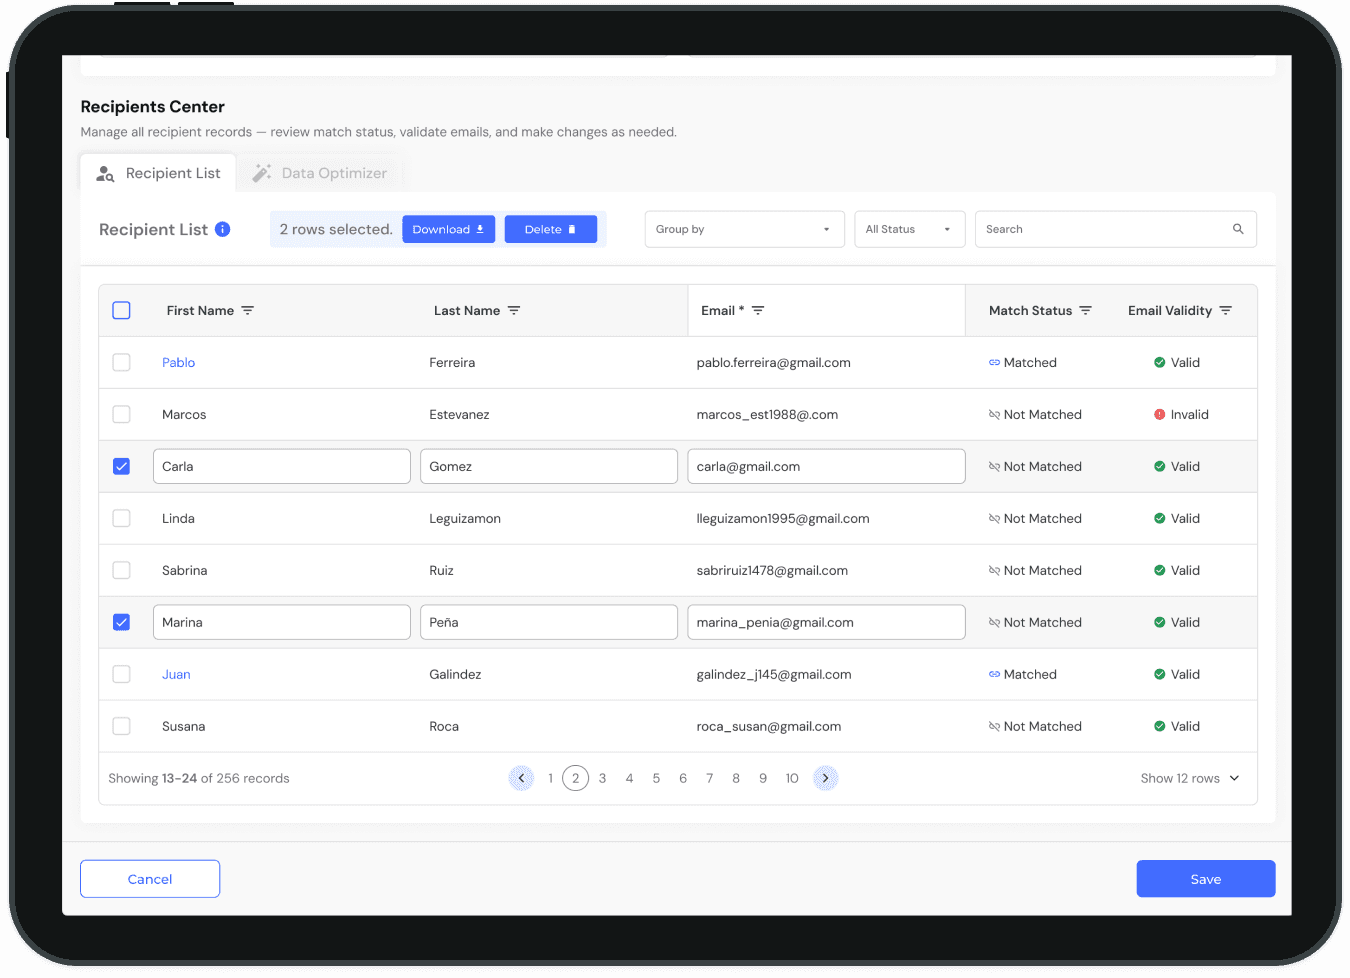Image resolution: width=1350 pixels, height=978 pixels.
Task: Click the Marina email input field
Action: tap(826, 622)
